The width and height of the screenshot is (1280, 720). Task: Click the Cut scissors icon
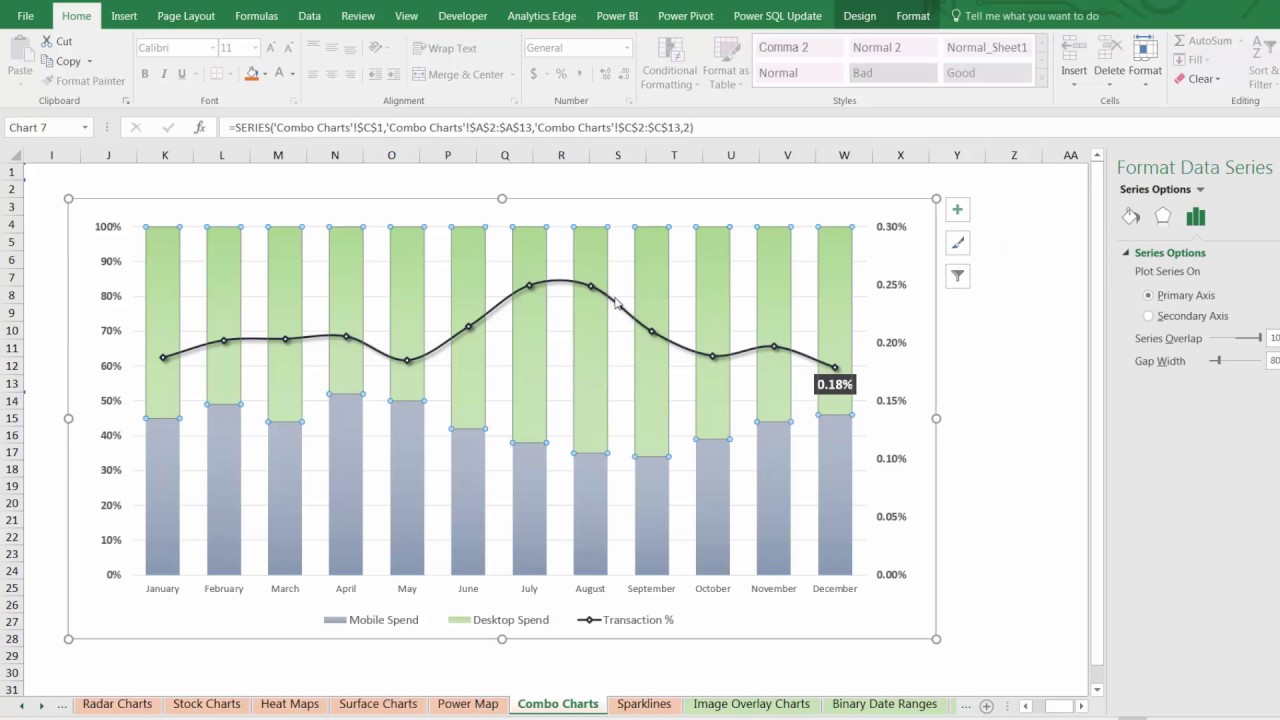click(46, 41)
